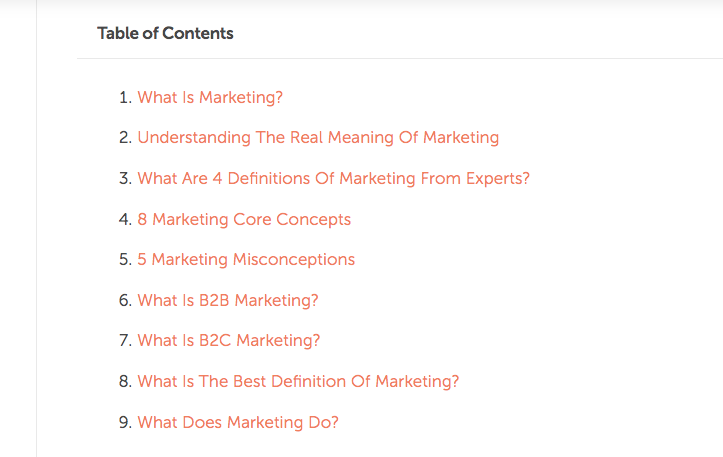Select list number 6 before the B2B entry
Image resolution: width=723 pixels, height=457 pixels.
coord(125,300)
